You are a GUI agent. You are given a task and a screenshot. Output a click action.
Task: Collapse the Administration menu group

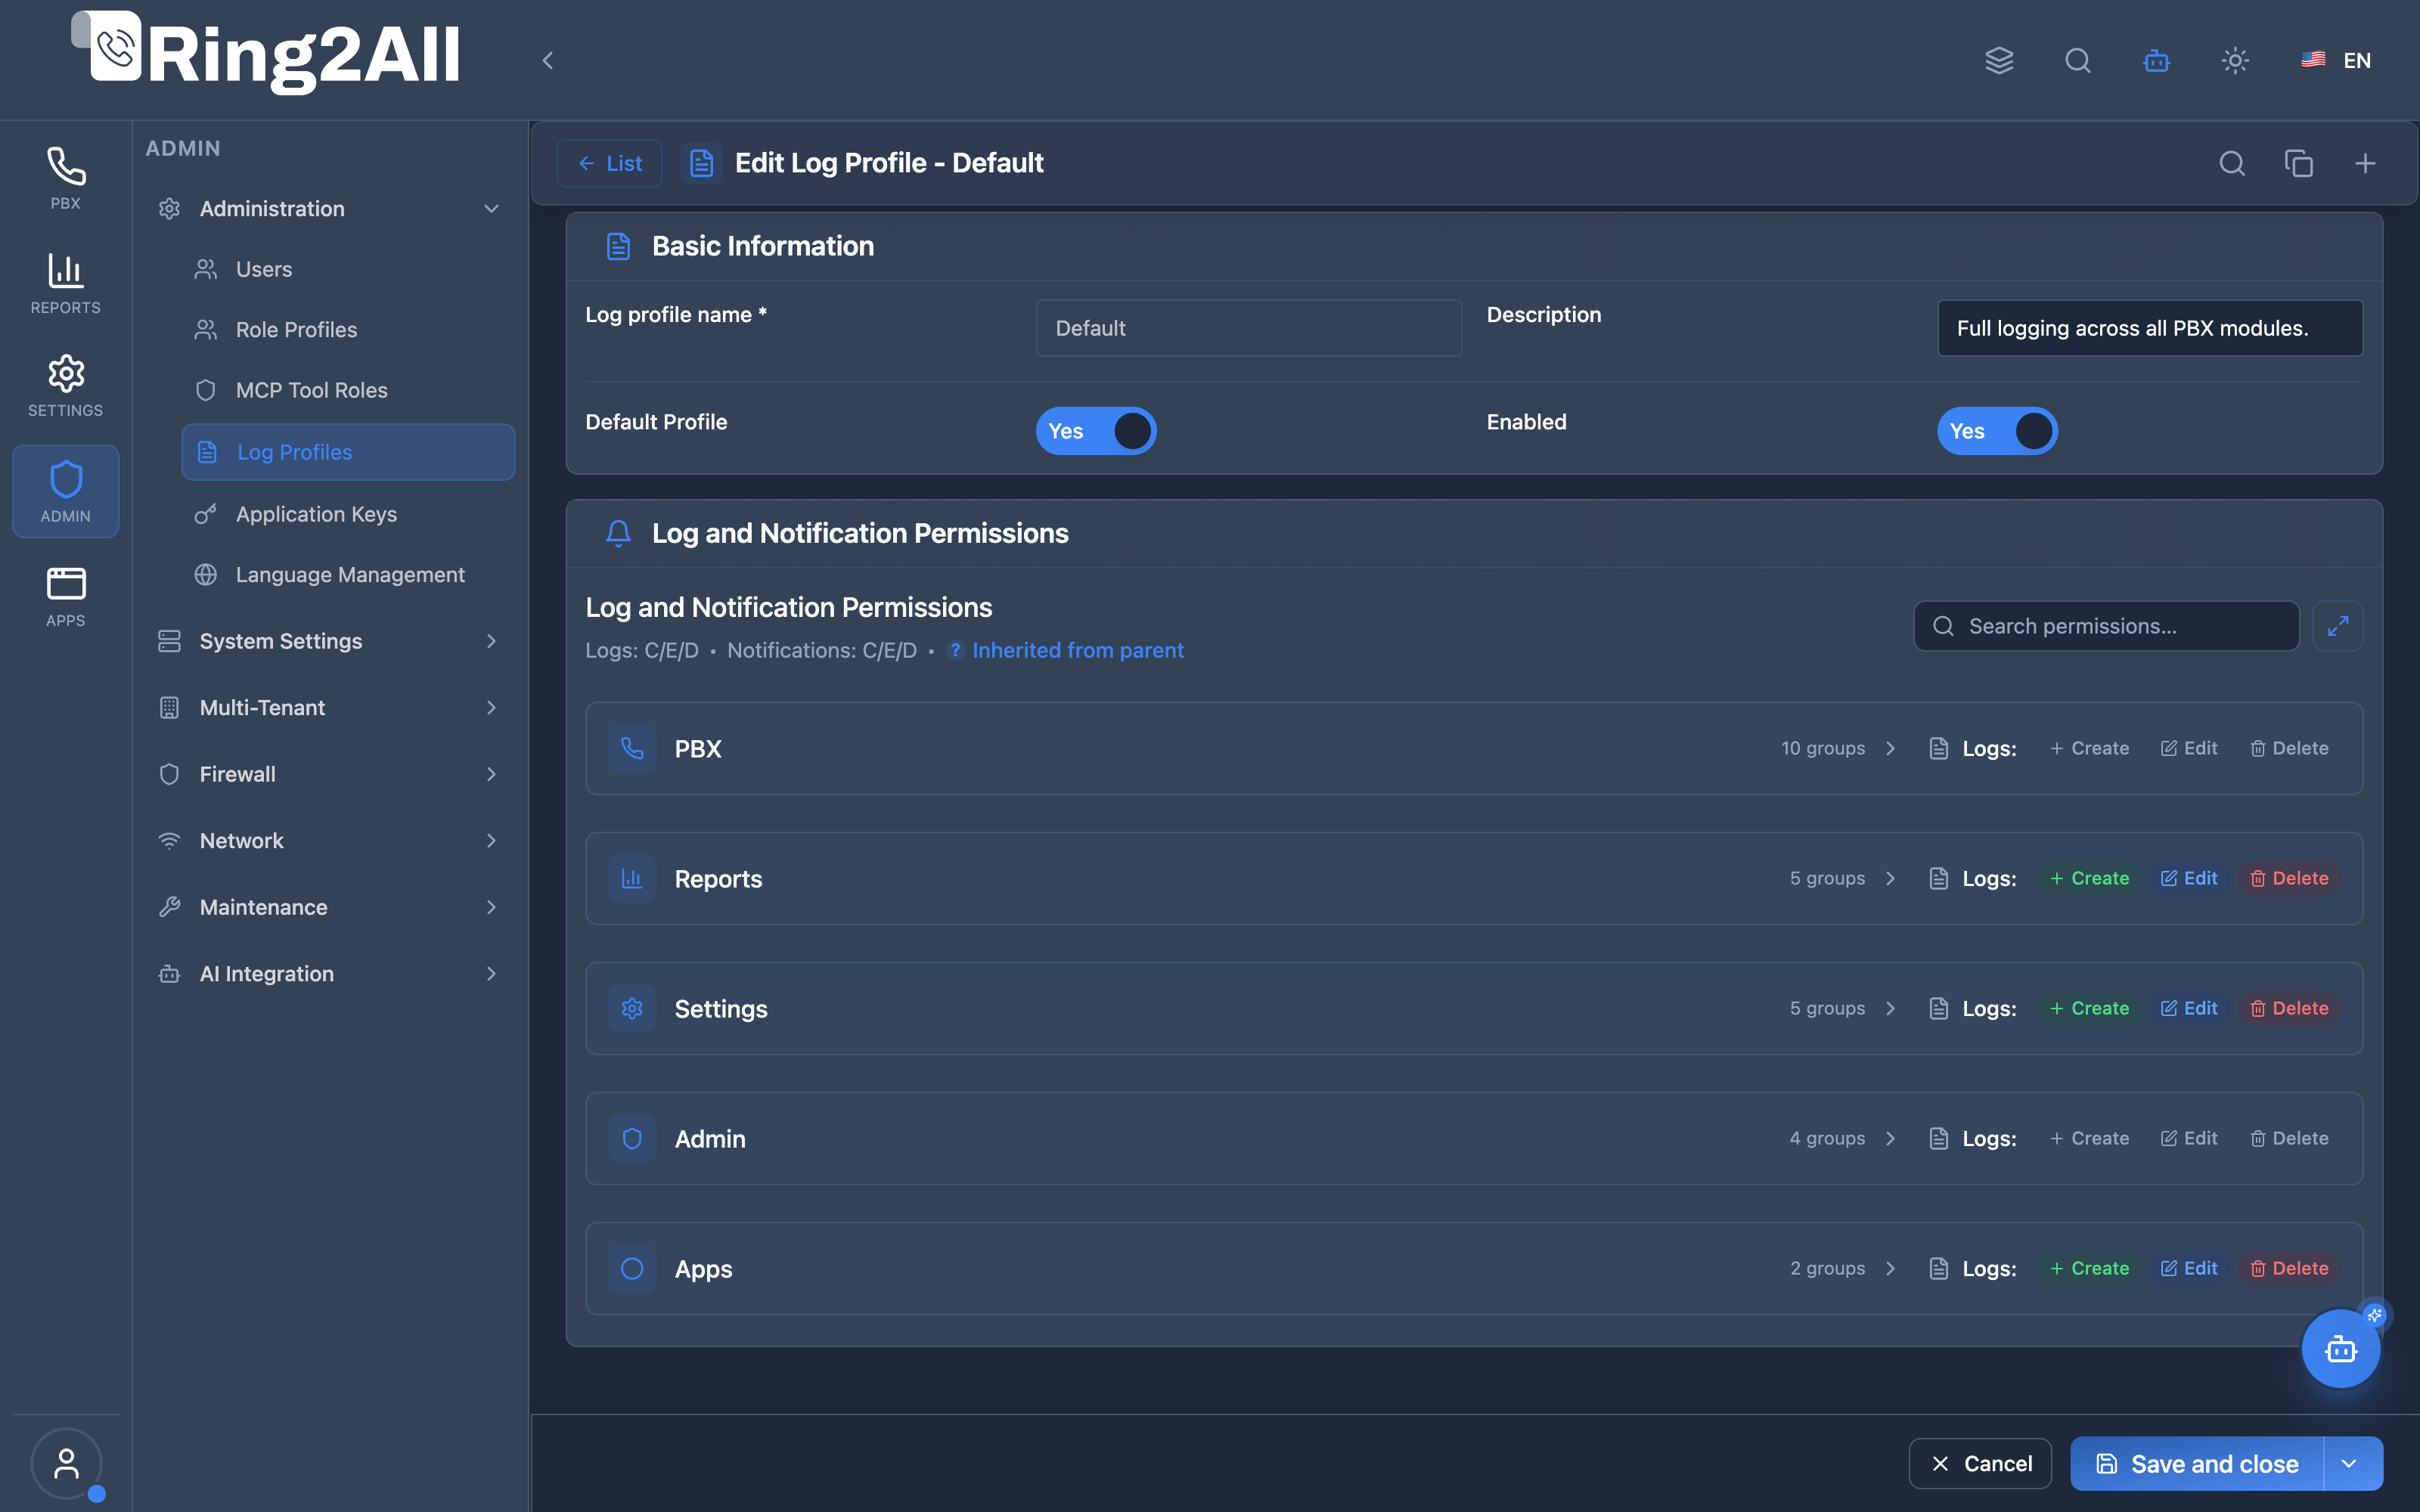tap(330, 209)
